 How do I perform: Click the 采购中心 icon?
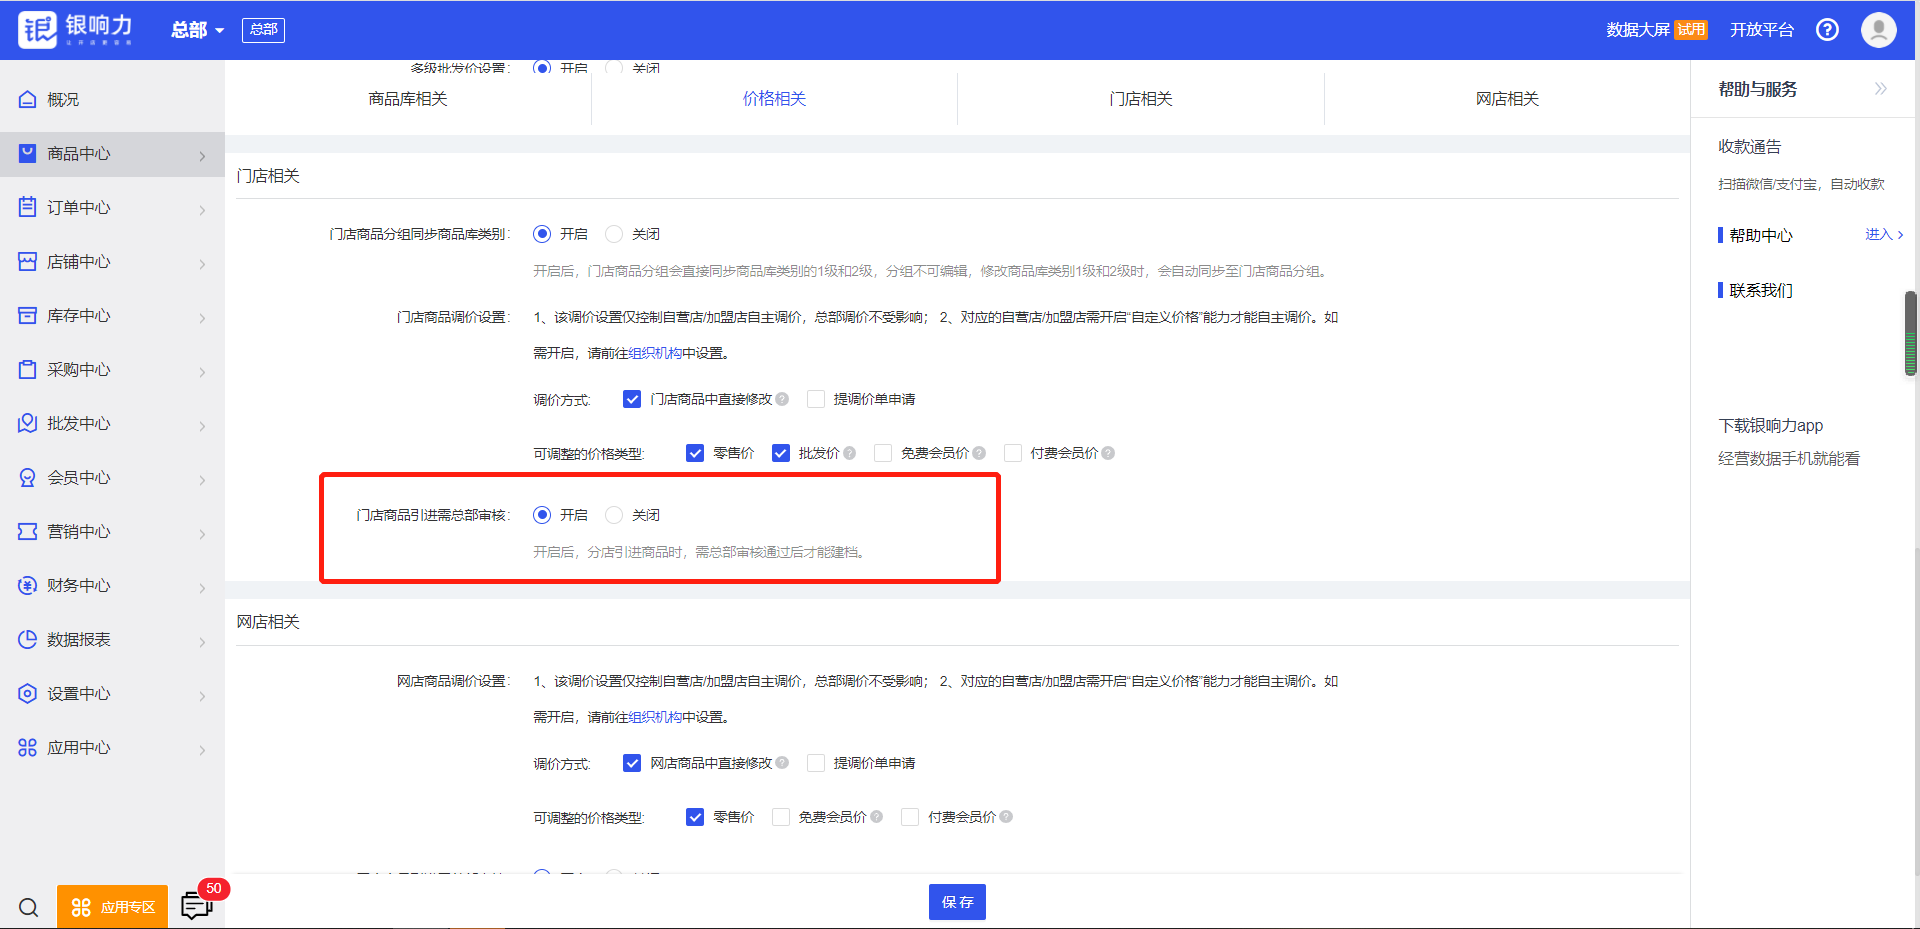(28, 369)
